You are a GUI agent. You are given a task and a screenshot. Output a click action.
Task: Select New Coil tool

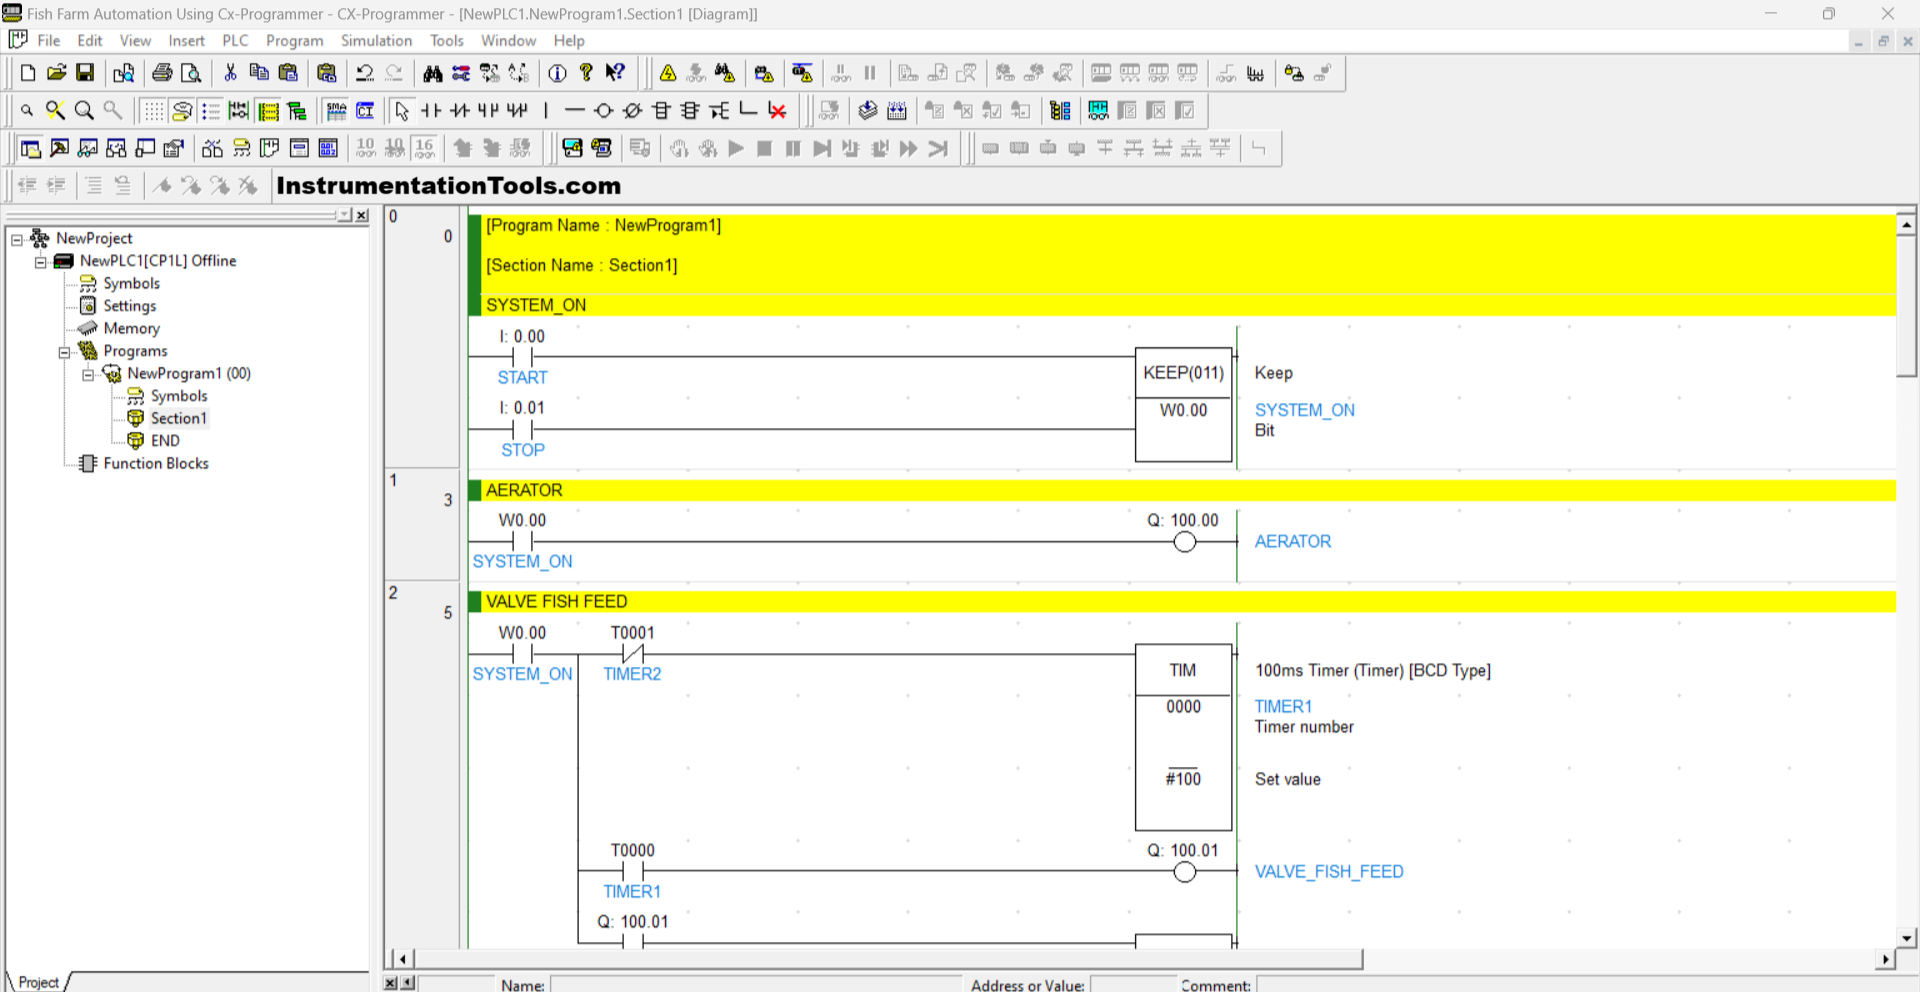tap(604, 111)
